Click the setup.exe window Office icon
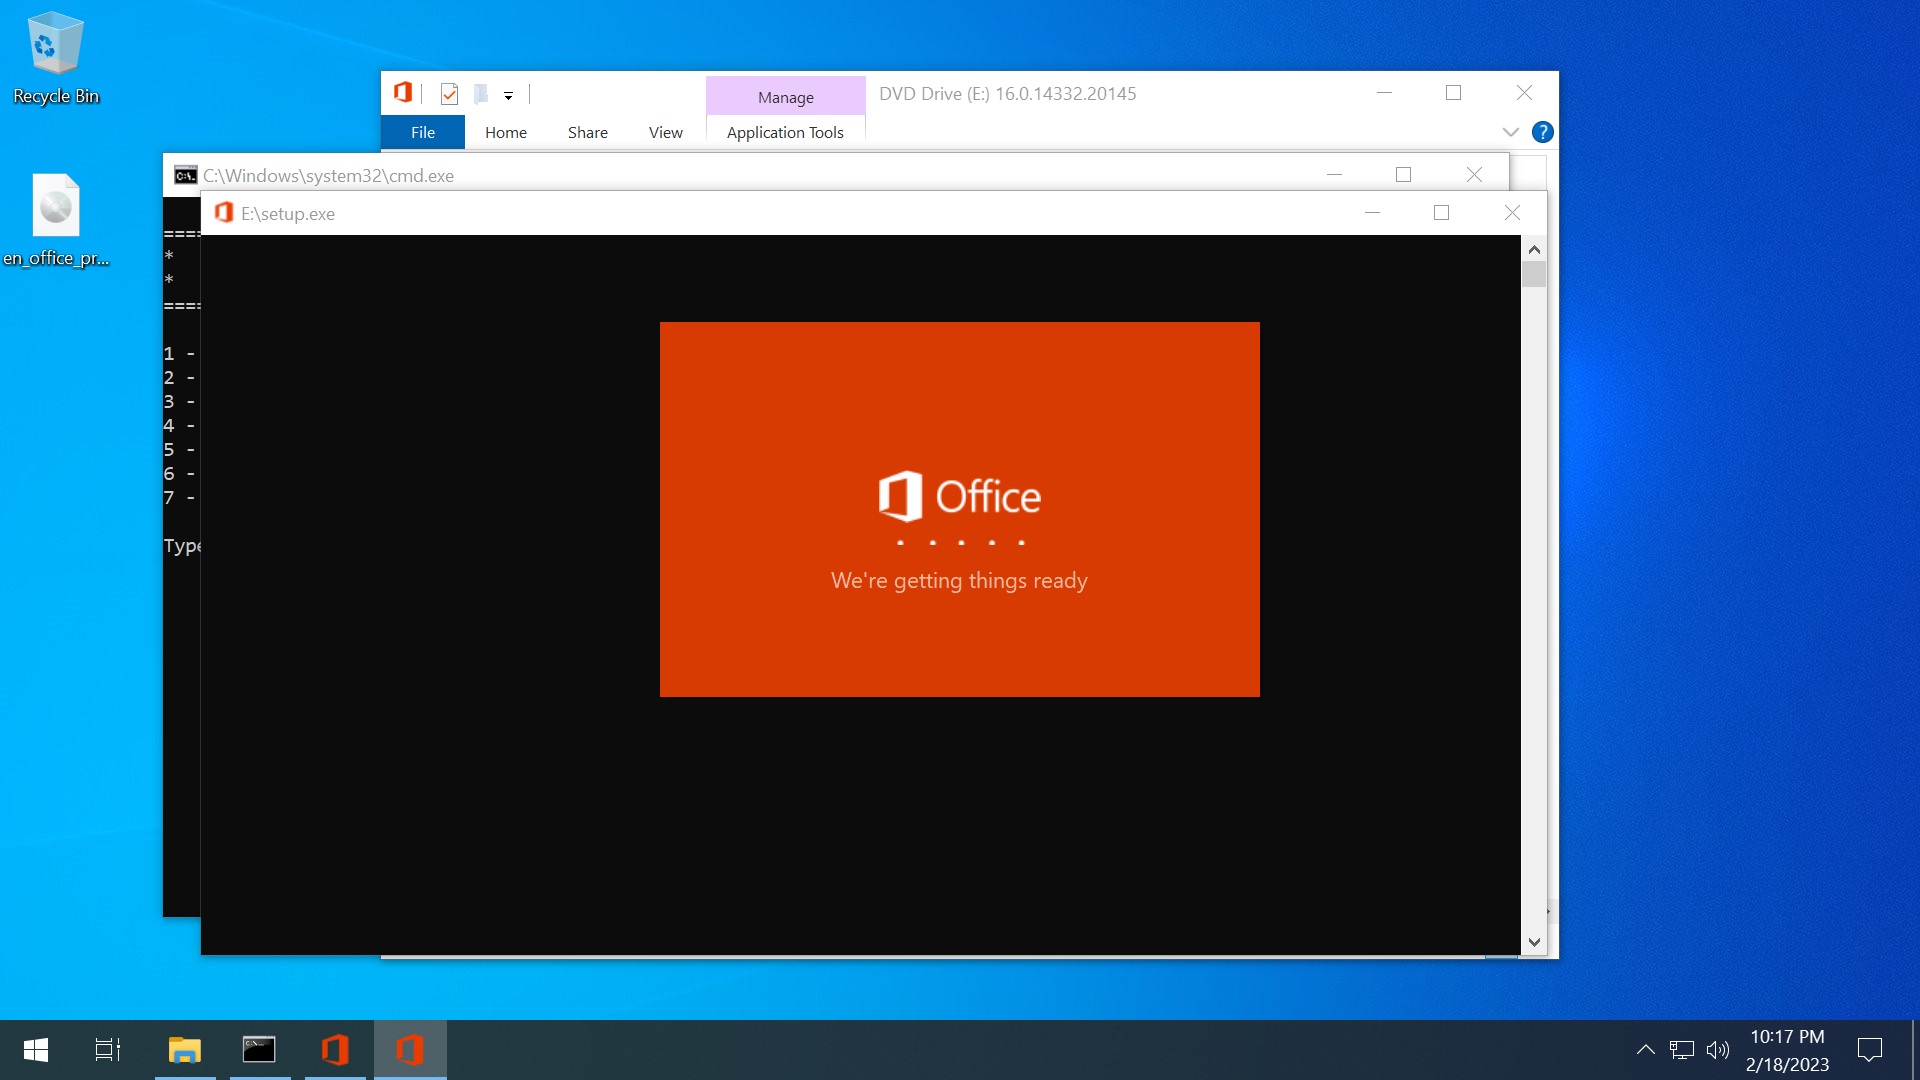1920x1080 pixels. [224, 213]
